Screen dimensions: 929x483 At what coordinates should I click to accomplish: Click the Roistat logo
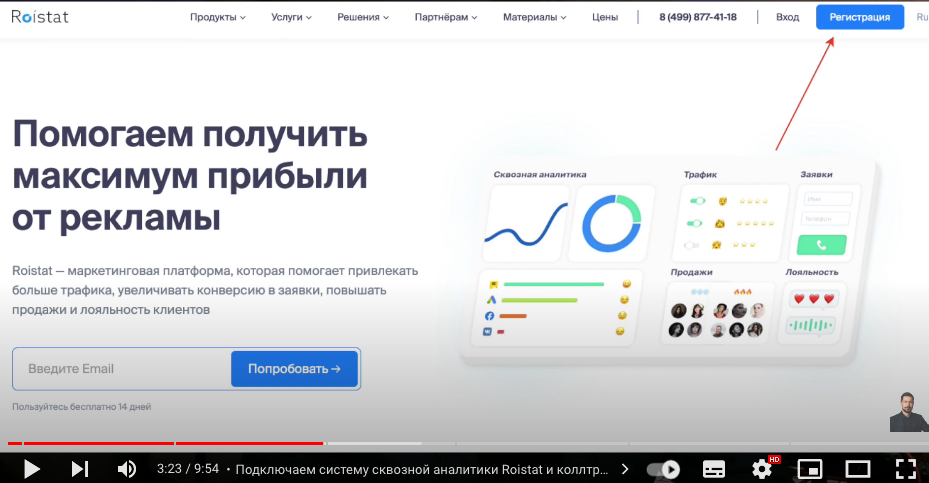pyautogui.click(x=40, y=17)
